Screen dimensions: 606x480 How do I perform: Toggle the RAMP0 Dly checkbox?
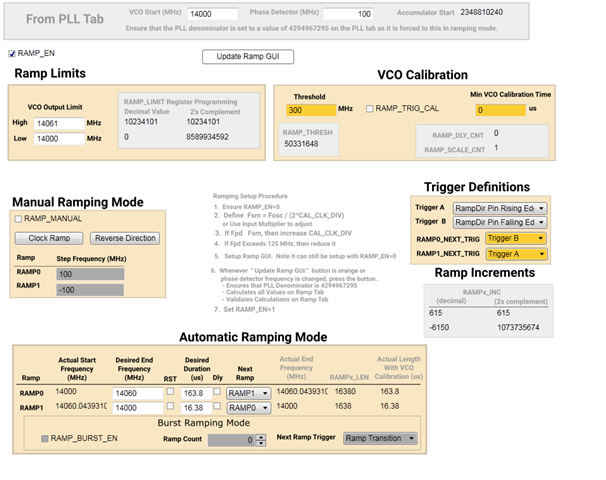click(217, 391)
